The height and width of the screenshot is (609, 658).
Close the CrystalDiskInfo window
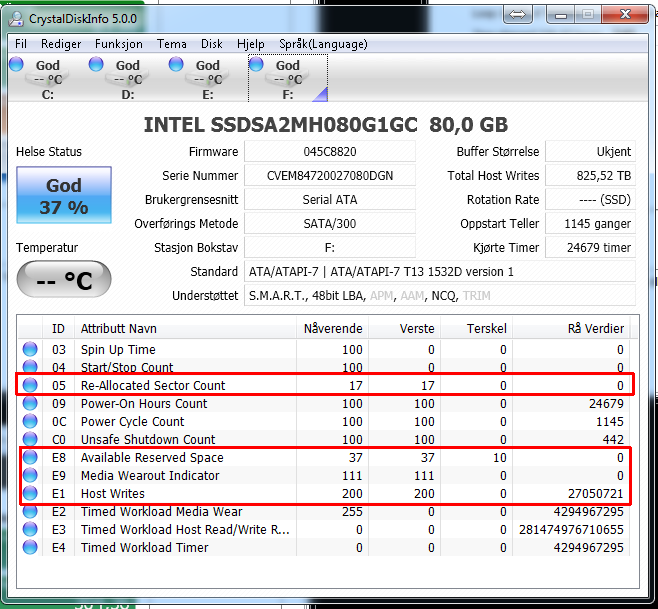pyautogui.click(x=625, y=15)
